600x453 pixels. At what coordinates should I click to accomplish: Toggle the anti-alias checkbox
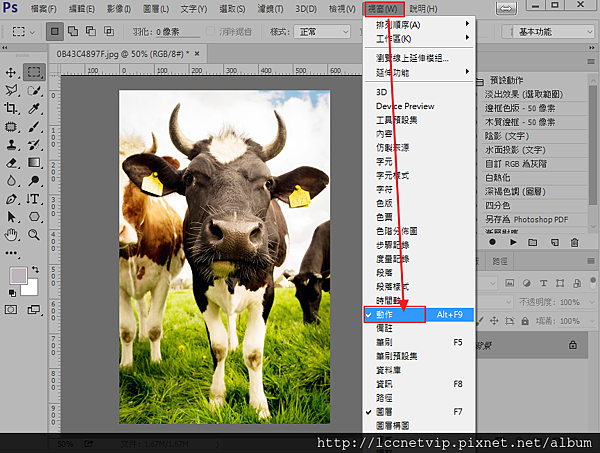pyautogui.click(x=210, y=31)
